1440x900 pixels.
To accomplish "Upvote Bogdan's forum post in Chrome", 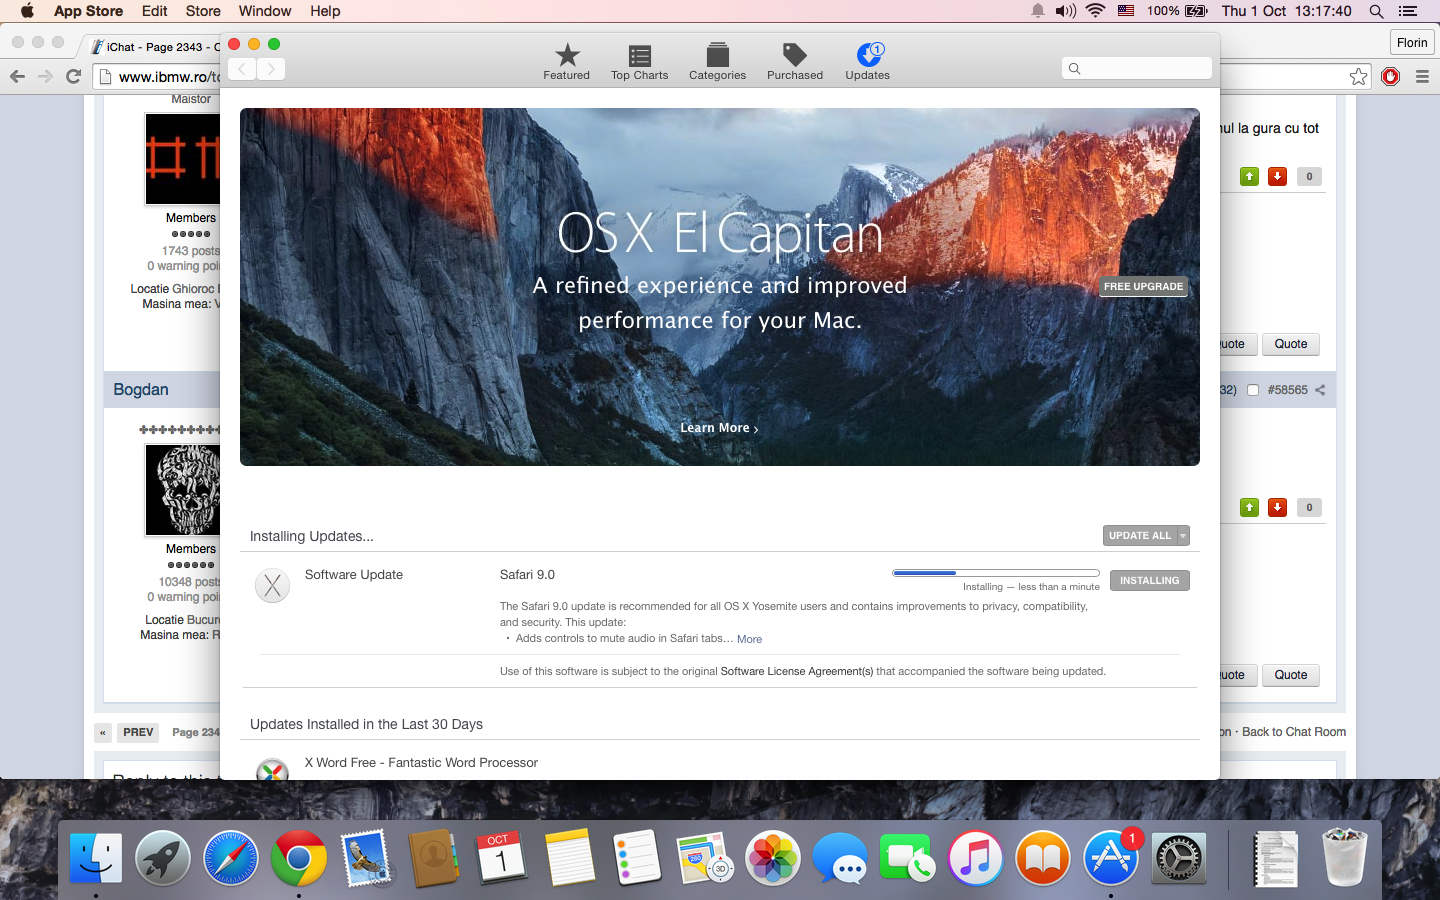I will [1249, 507].
